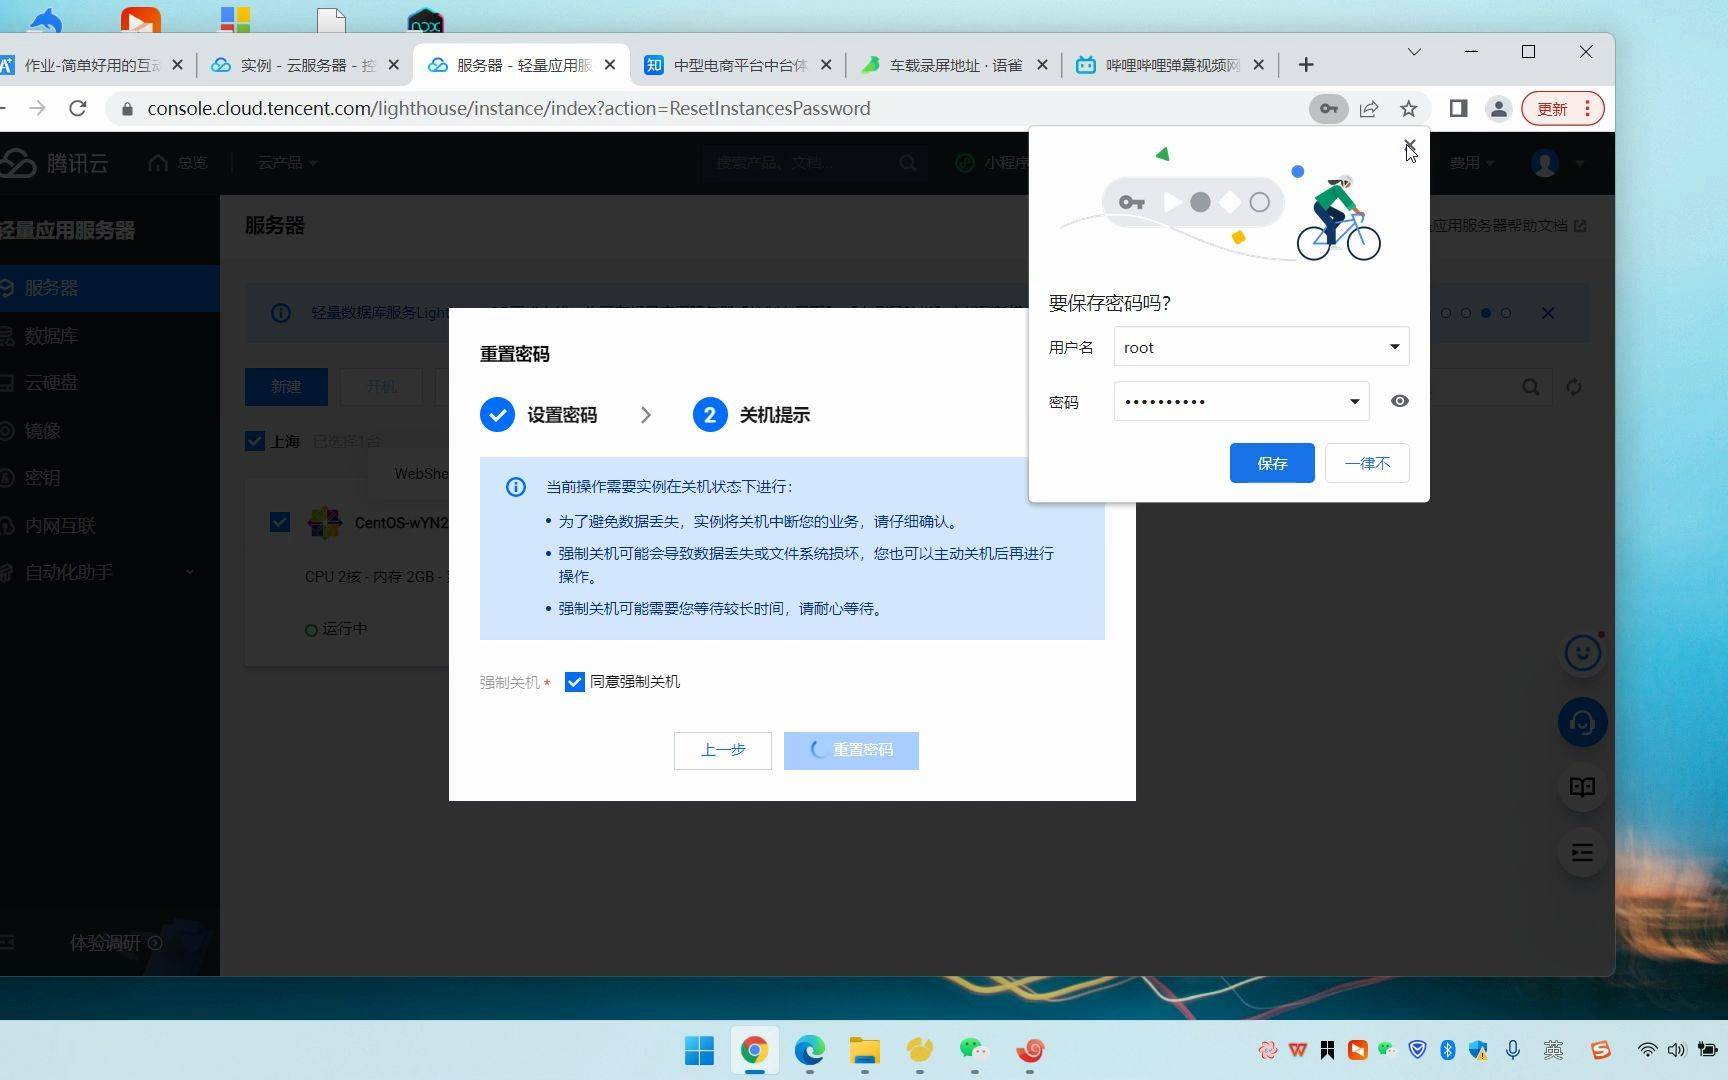Close the 哔哩哔哩弹幕视频 tab
The height and width of the screenshot is (1080, 1728).
click(1258, 65)
